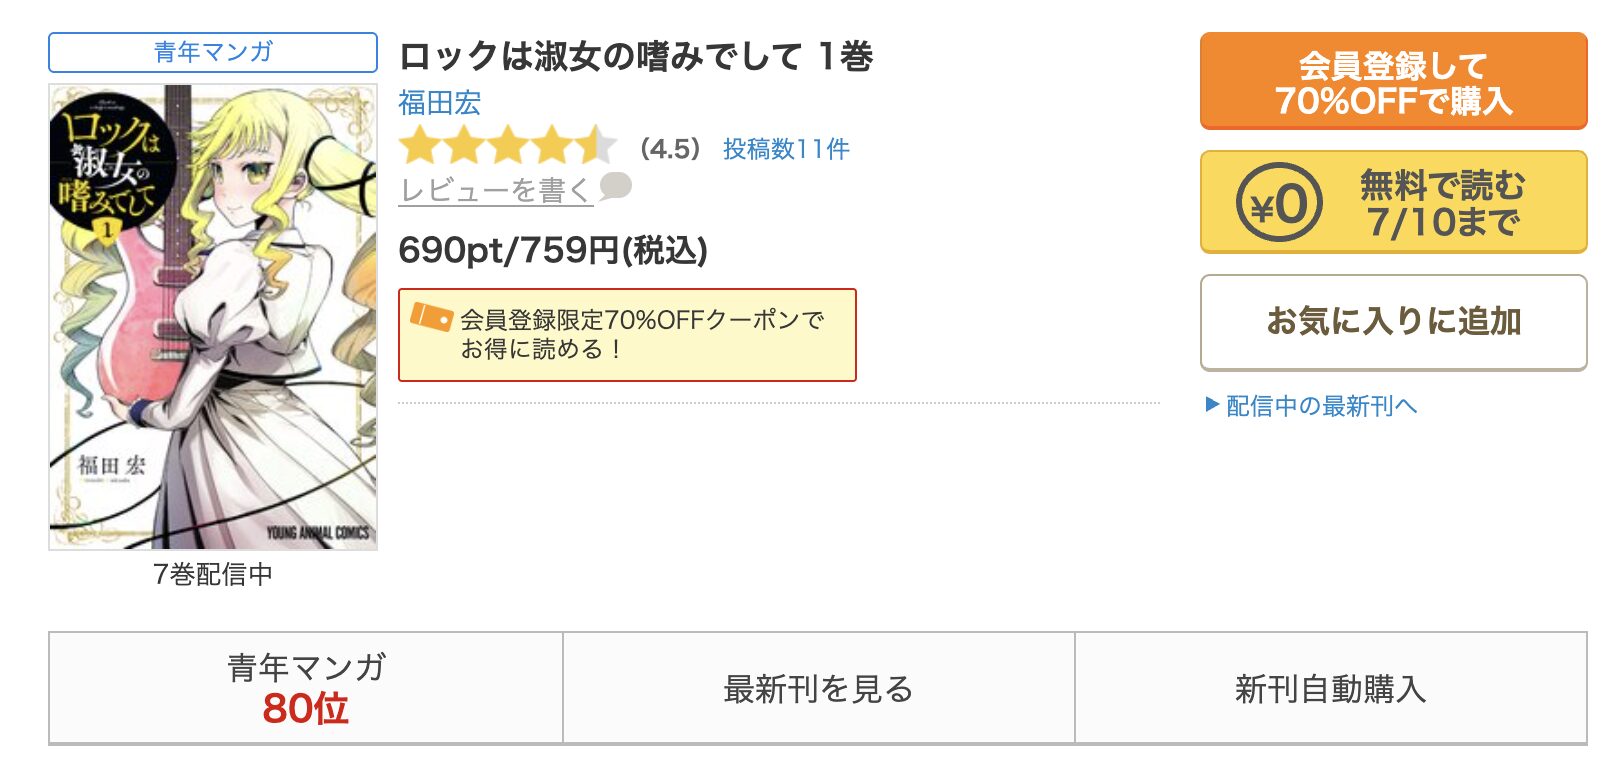Click the half-filled fifth rating star
This screenshot has height=768, width=1614.
click(x=596, y=146)
